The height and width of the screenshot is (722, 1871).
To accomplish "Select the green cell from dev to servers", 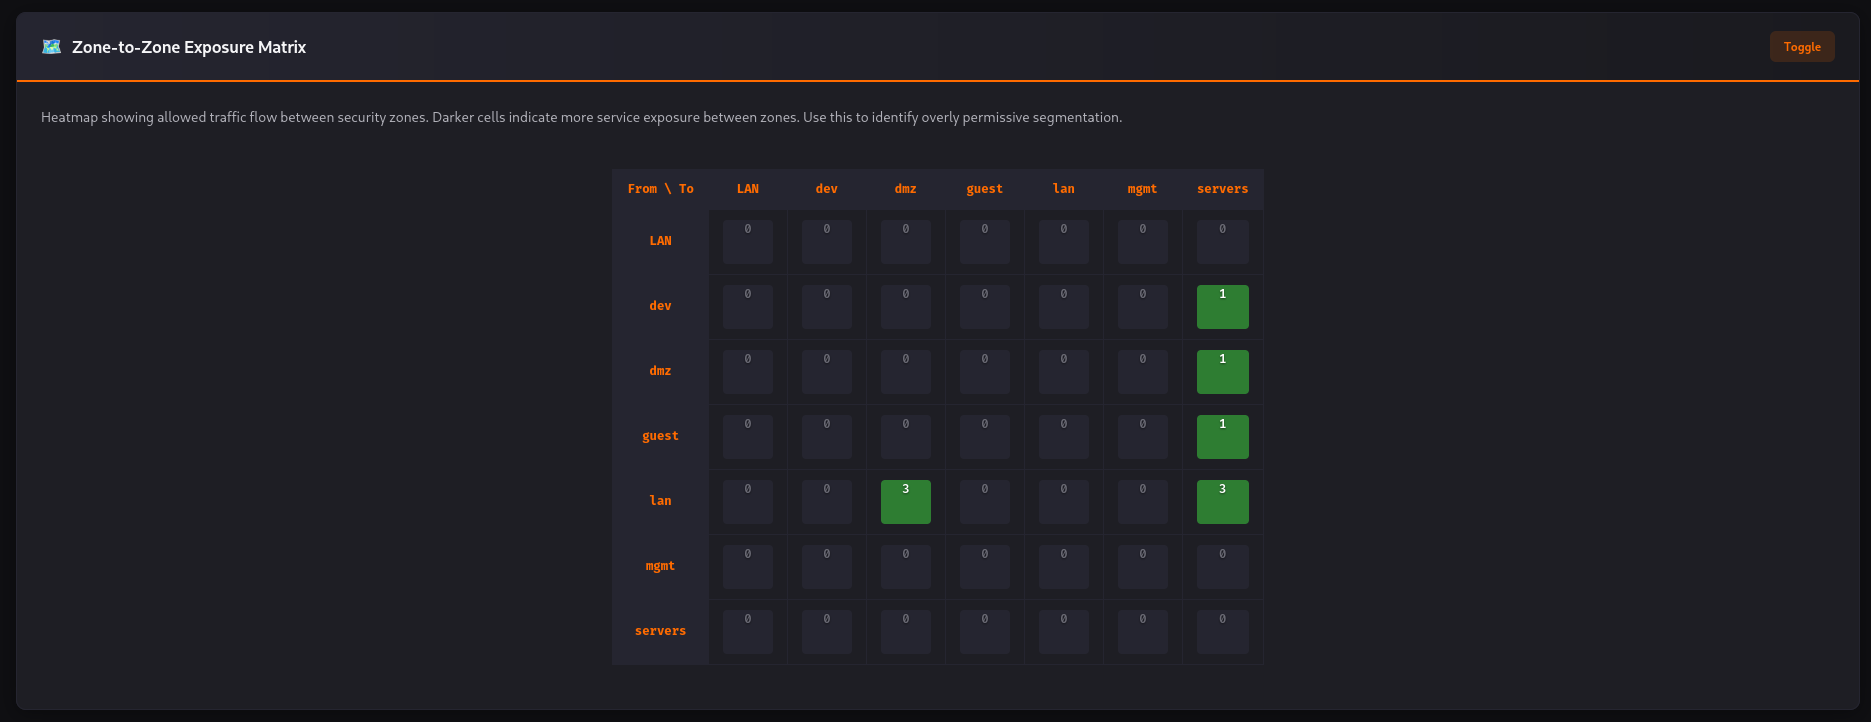I will pyautogui.click(x=1222, y=307).
